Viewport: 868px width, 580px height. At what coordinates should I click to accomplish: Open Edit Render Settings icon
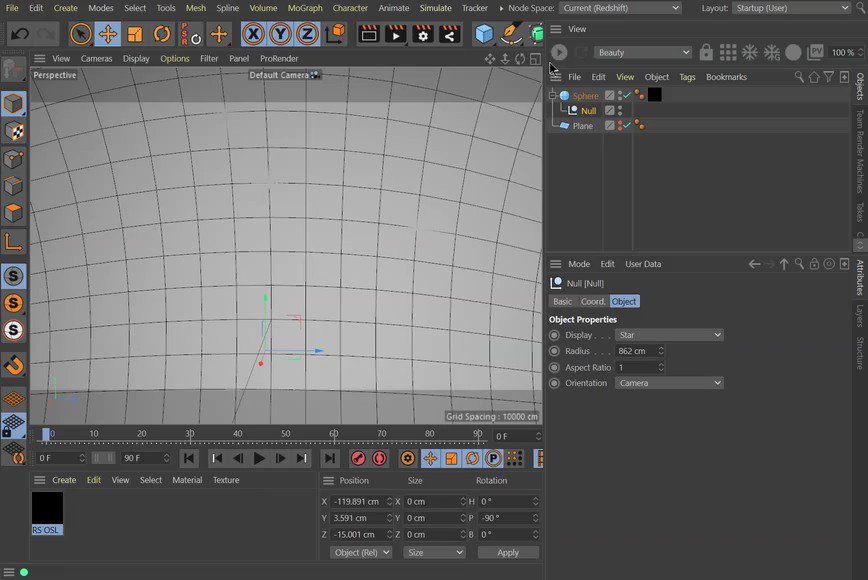pos(423,35)
